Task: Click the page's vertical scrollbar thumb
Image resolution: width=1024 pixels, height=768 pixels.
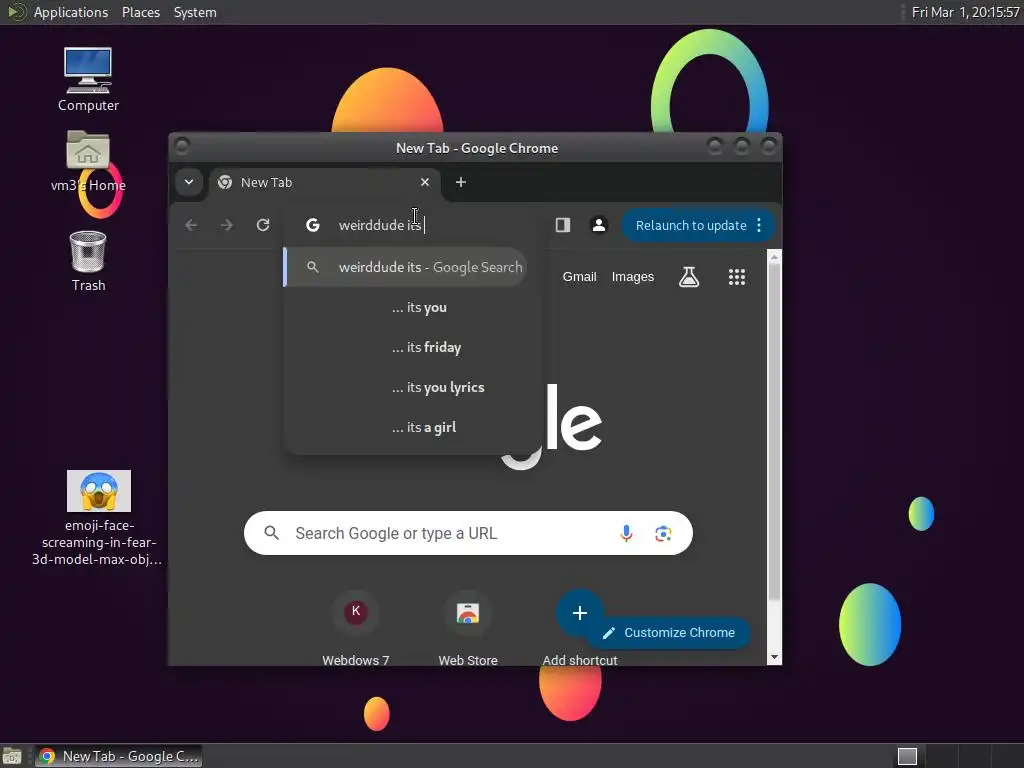Action: click(x=774, y=431)
